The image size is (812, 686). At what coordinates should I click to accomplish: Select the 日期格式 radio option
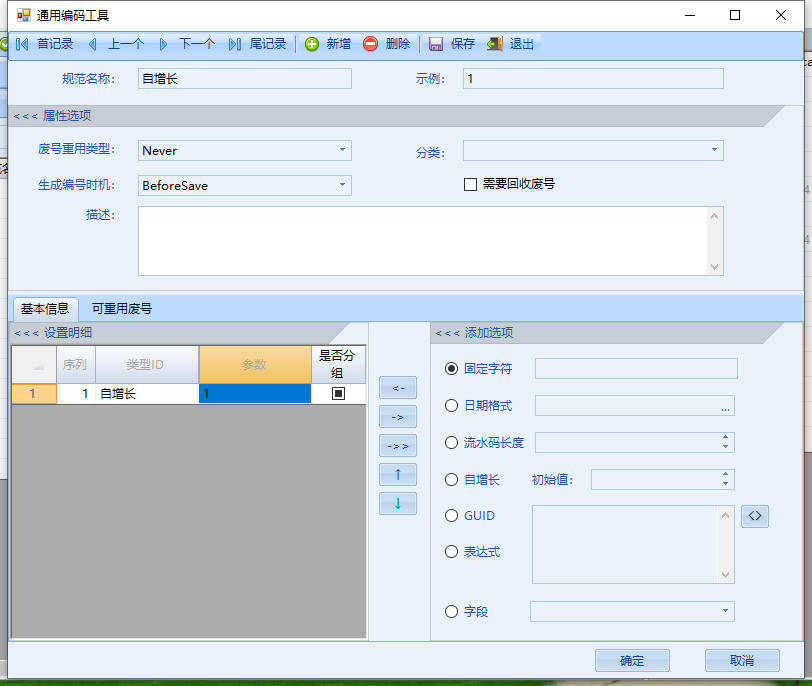452,405
